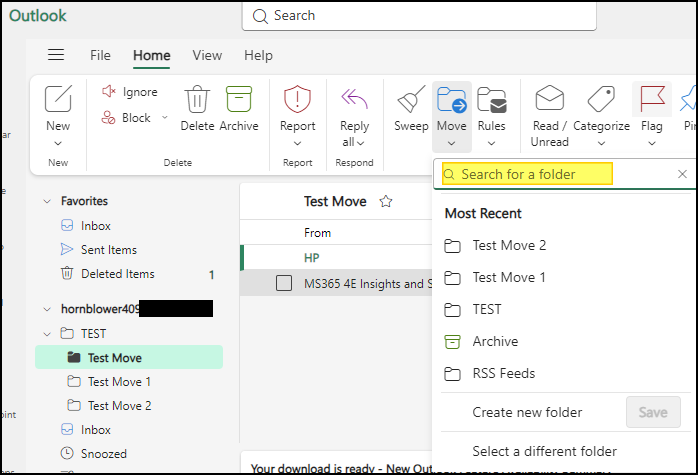Expand the Rules dropdown chevron
Image resolution: width=698 pixels, height=475 pixels.
pyautogui.click(x=491, y=143)
